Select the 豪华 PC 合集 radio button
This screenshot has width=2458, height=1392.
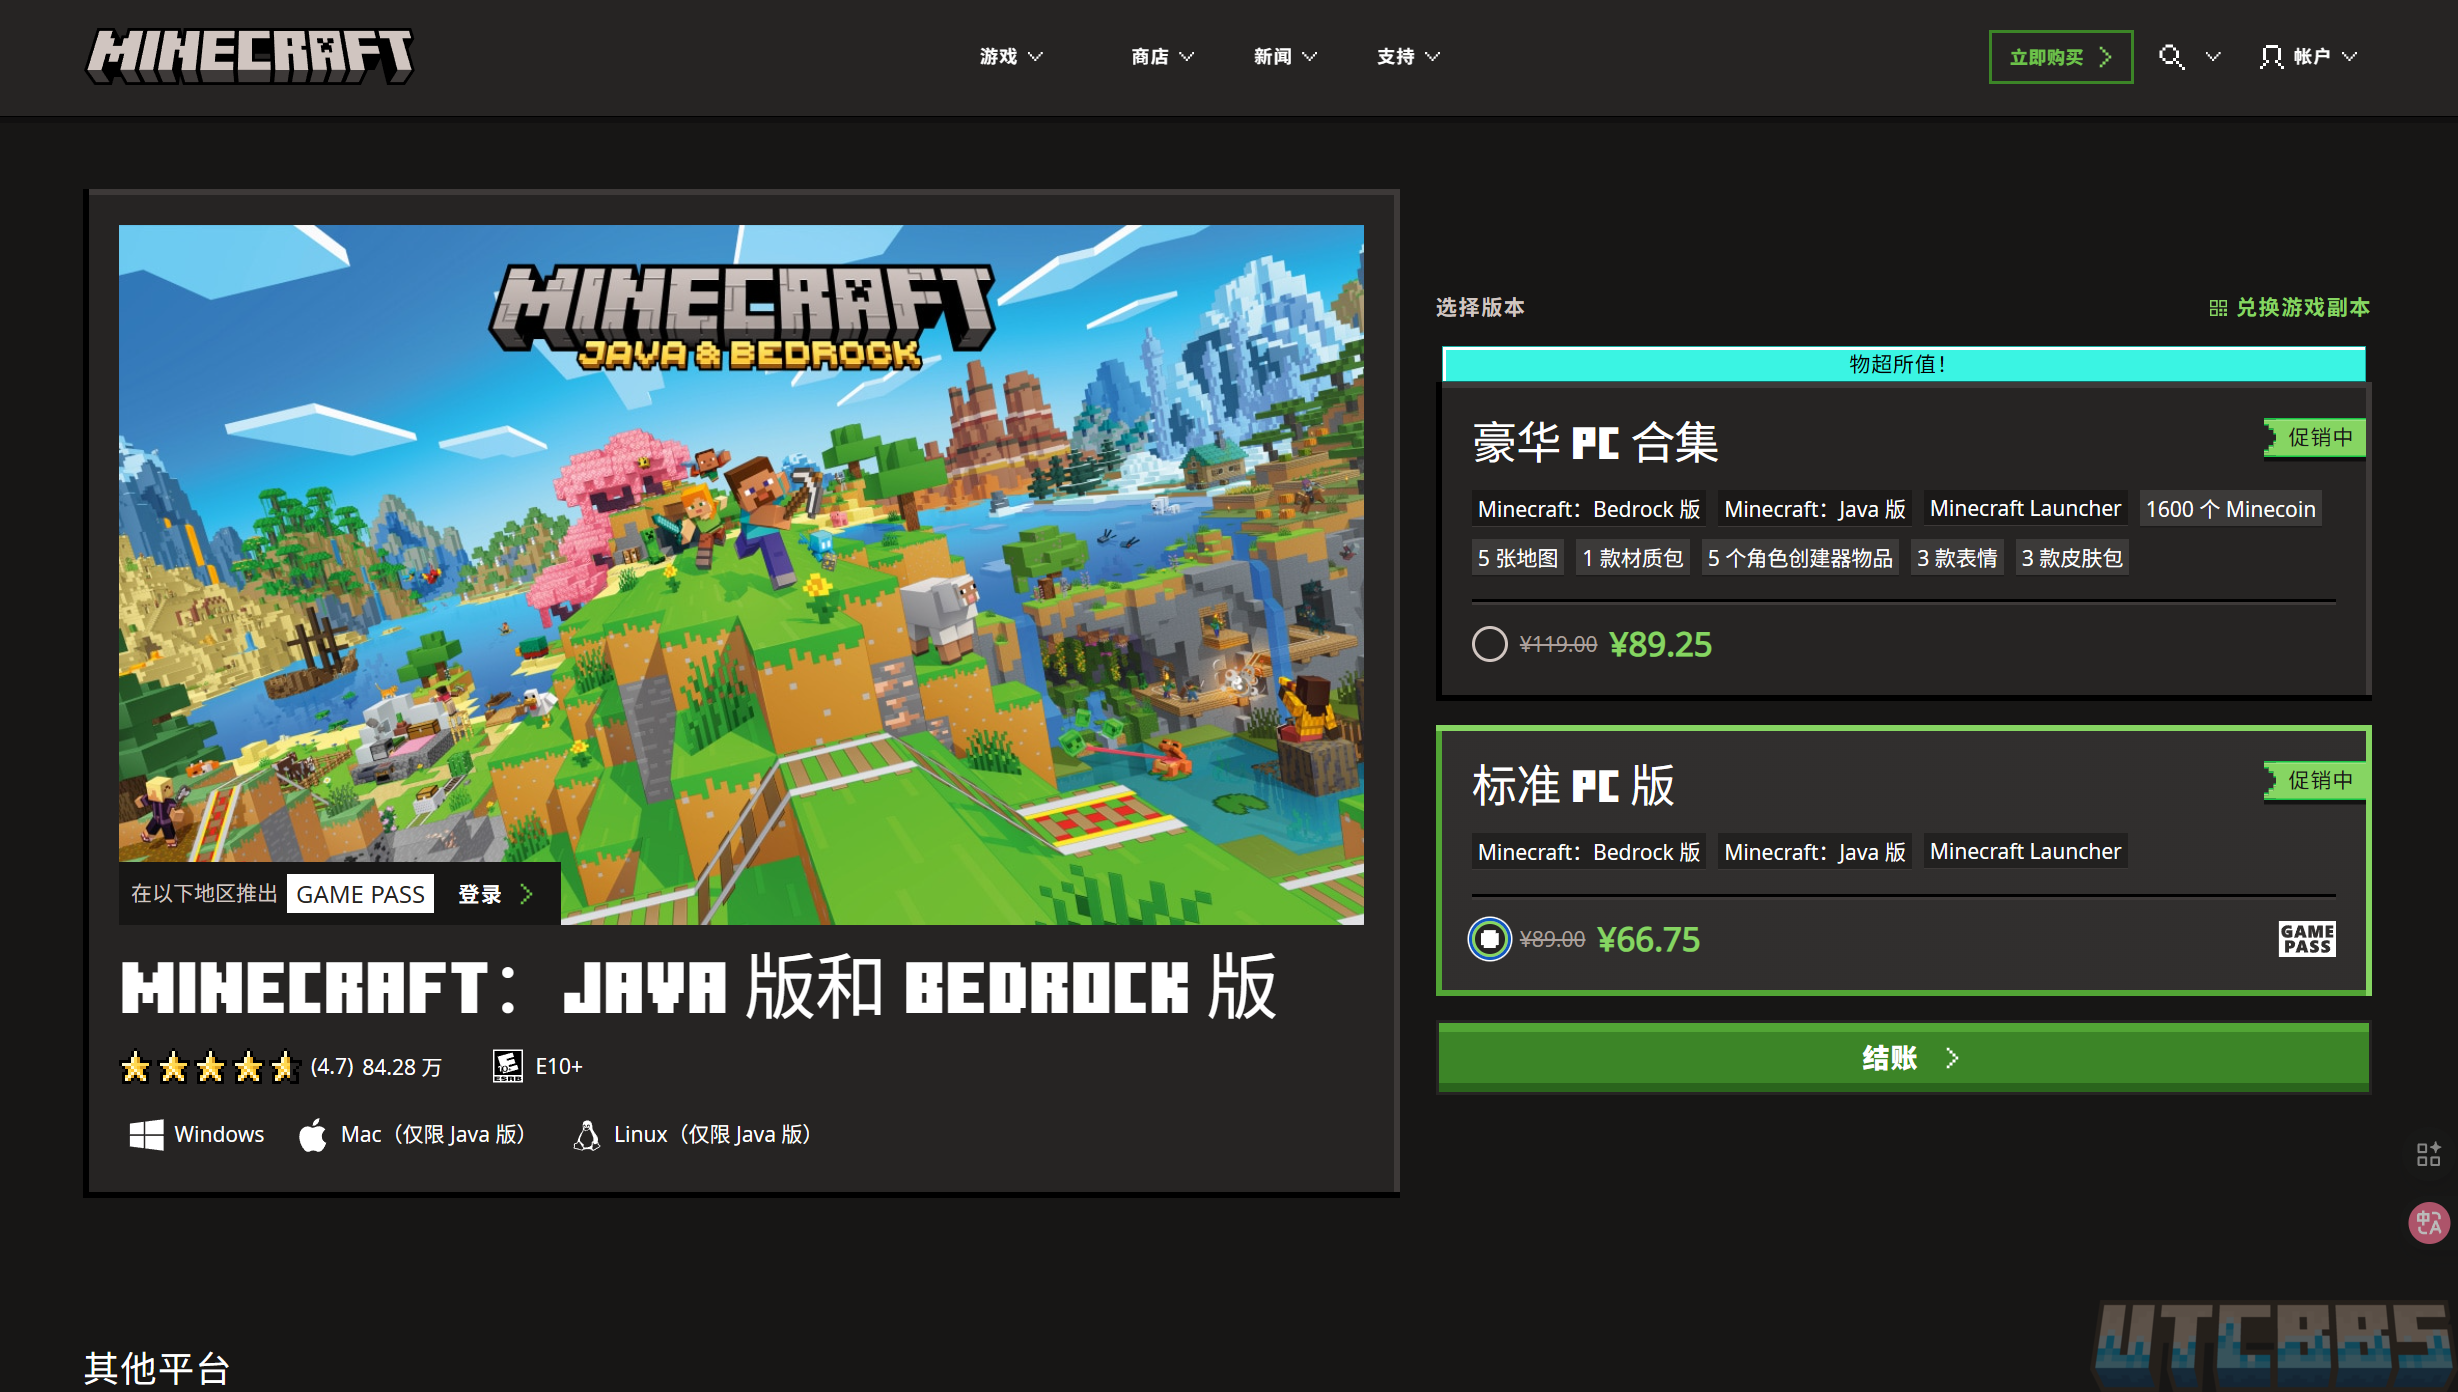(1489, 644)
